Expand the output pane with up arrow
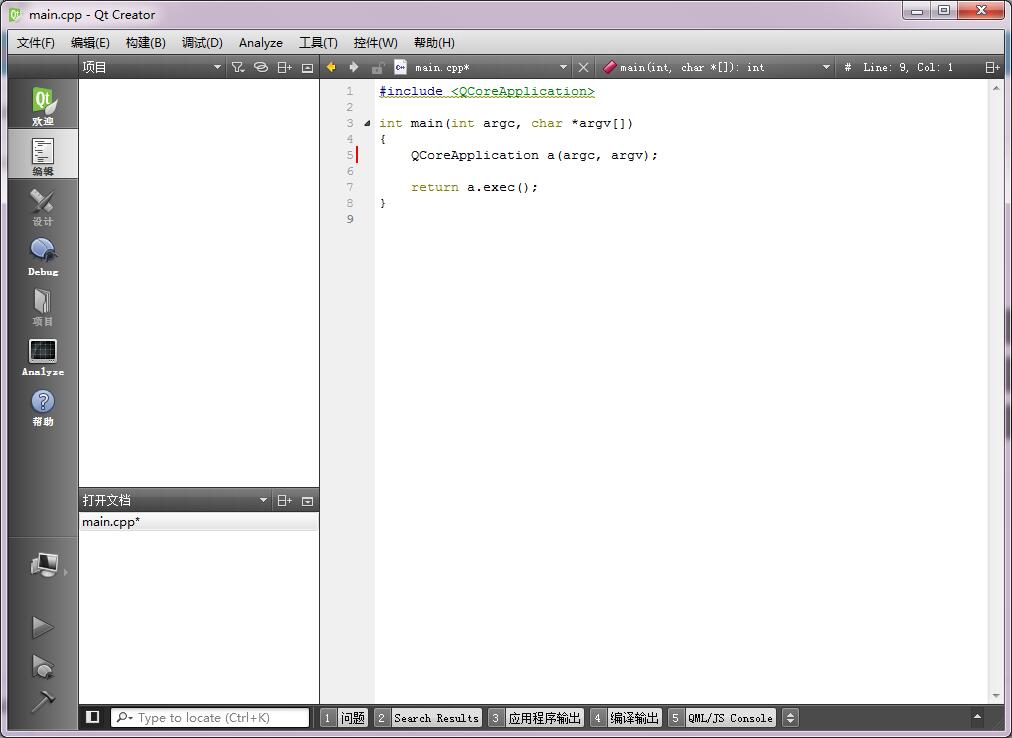The width and height of the screenshot is (1012, 738). (x=977, y=716)
